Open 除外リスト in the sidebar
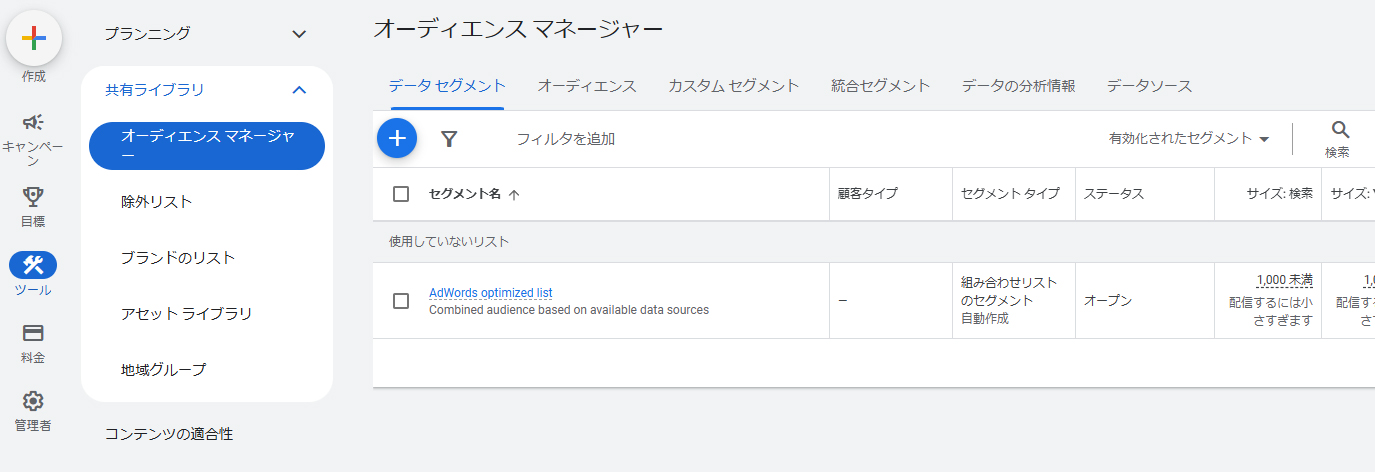The height and width of the screenshot is (472, 1375). tap(157, 202)
